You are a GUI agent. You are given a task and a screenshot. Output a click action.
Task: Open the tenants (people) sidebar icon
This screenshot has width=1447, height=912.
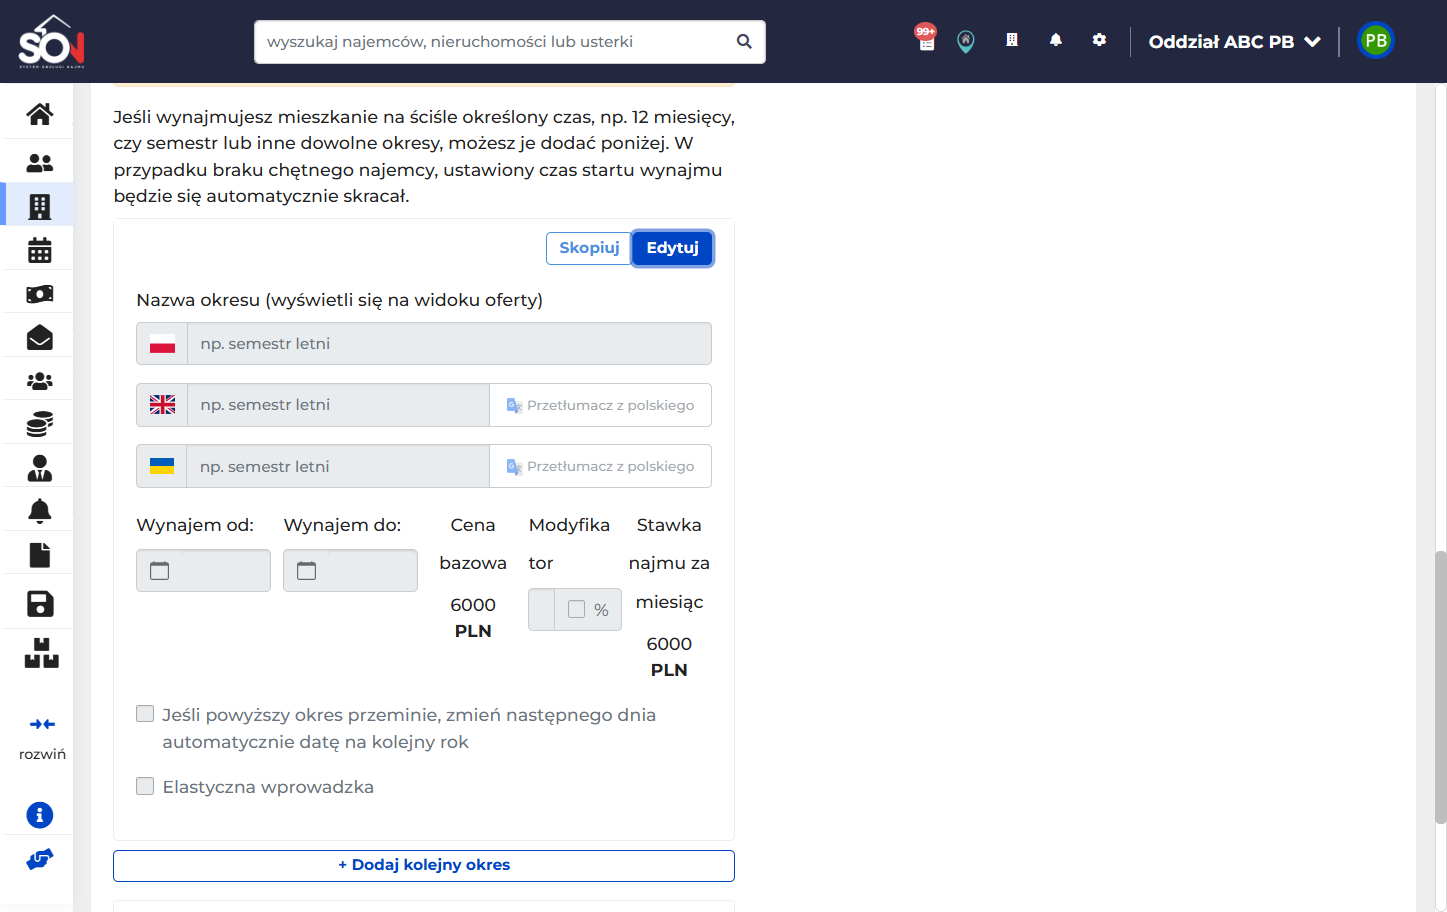40,162
